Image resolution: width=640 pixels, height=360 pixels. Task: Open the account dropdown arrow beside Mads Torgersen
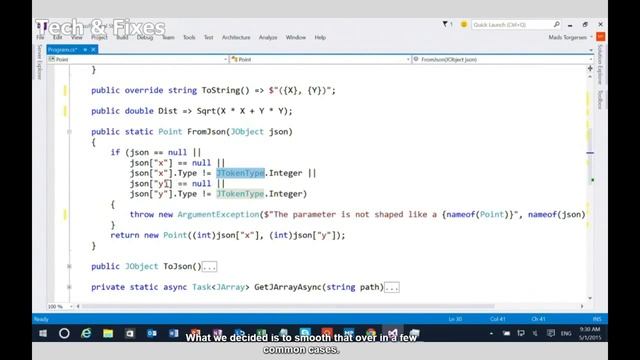[x=591, y=37]
